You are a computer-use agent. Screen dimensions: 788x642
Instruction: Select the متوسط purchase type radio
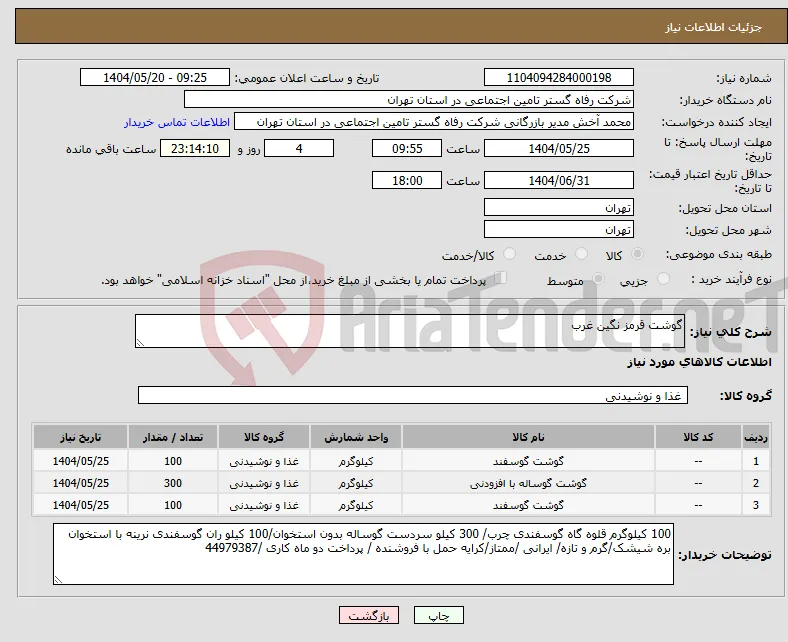[598, 279]
